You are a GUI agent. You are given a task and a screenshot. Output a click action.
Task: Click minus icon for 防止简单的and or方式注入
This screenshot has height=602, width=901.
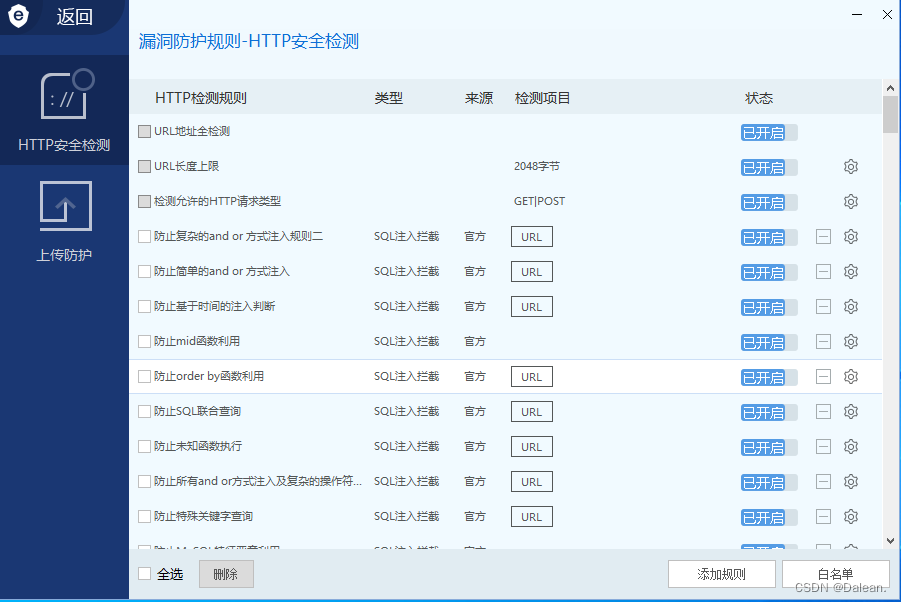point(823,272)
